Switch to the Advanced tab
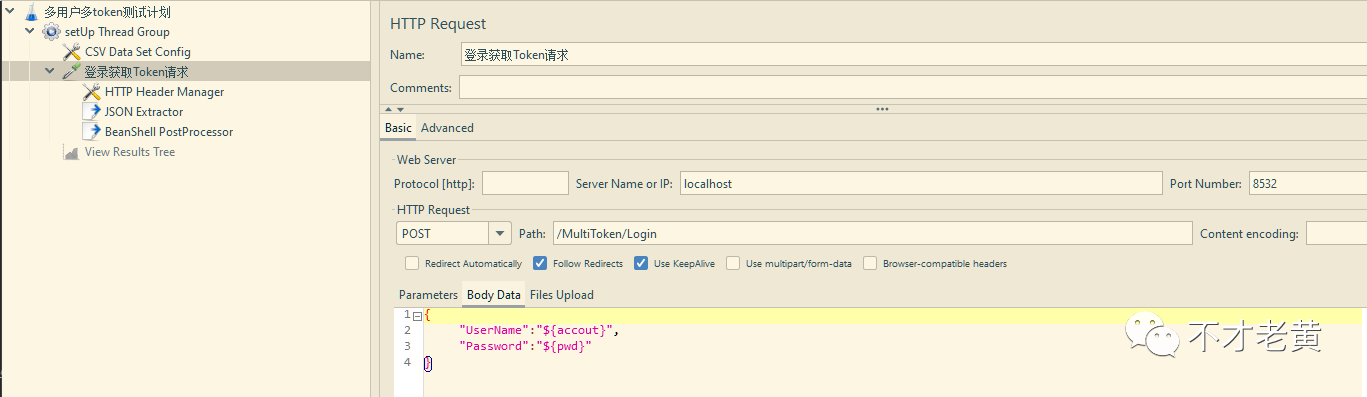Screen dimensions: 1367x397 pyautogui.click(x=447, y=128)
